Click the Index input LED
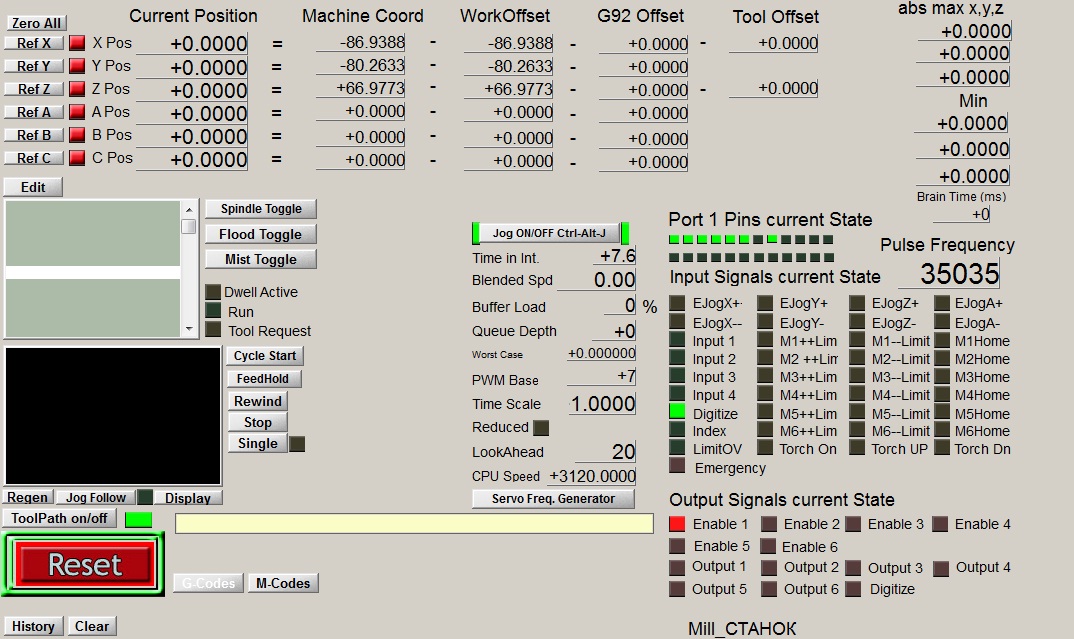 (x=677, y=429)
